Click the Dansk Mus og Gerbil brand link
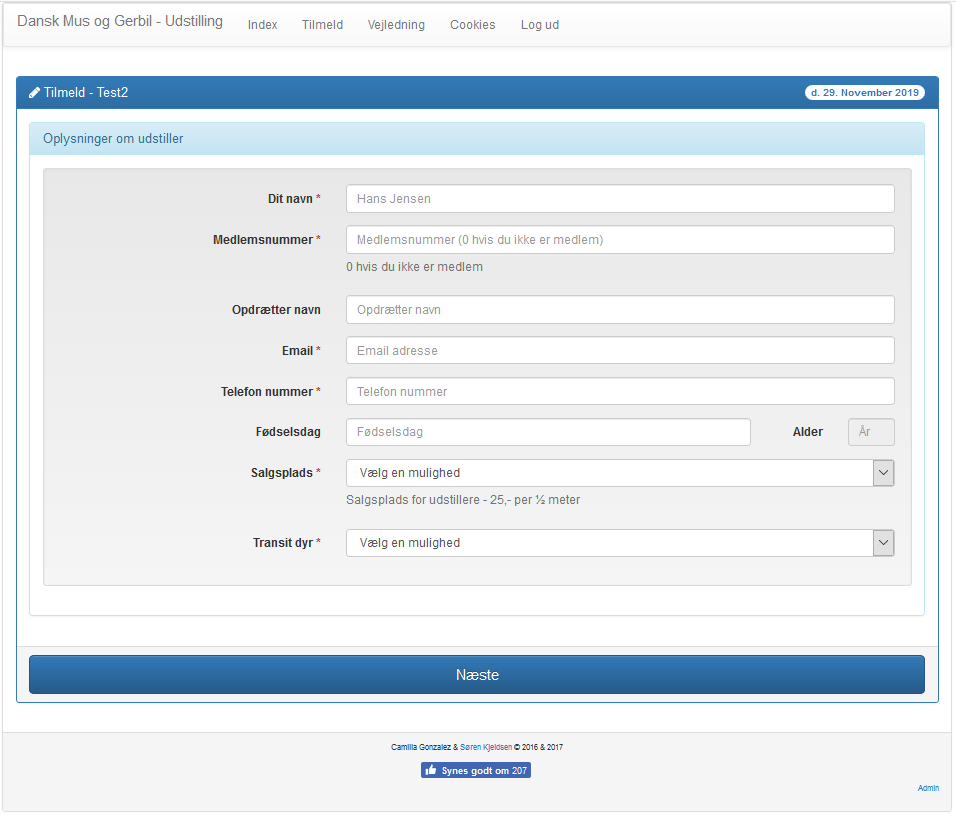This screenshot has height=817, width=956. point(120,22)
